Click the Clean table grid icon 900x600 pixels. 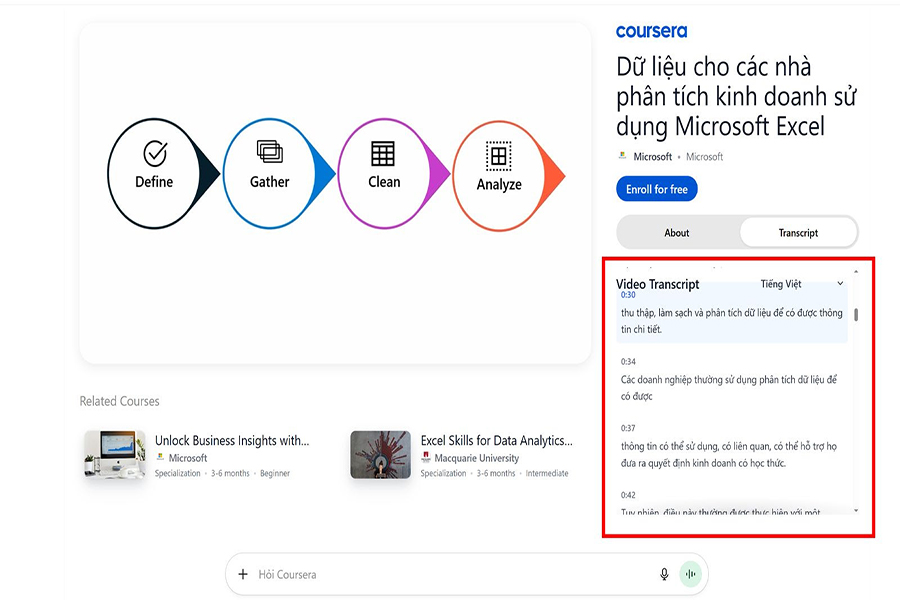tap(383, 153)
